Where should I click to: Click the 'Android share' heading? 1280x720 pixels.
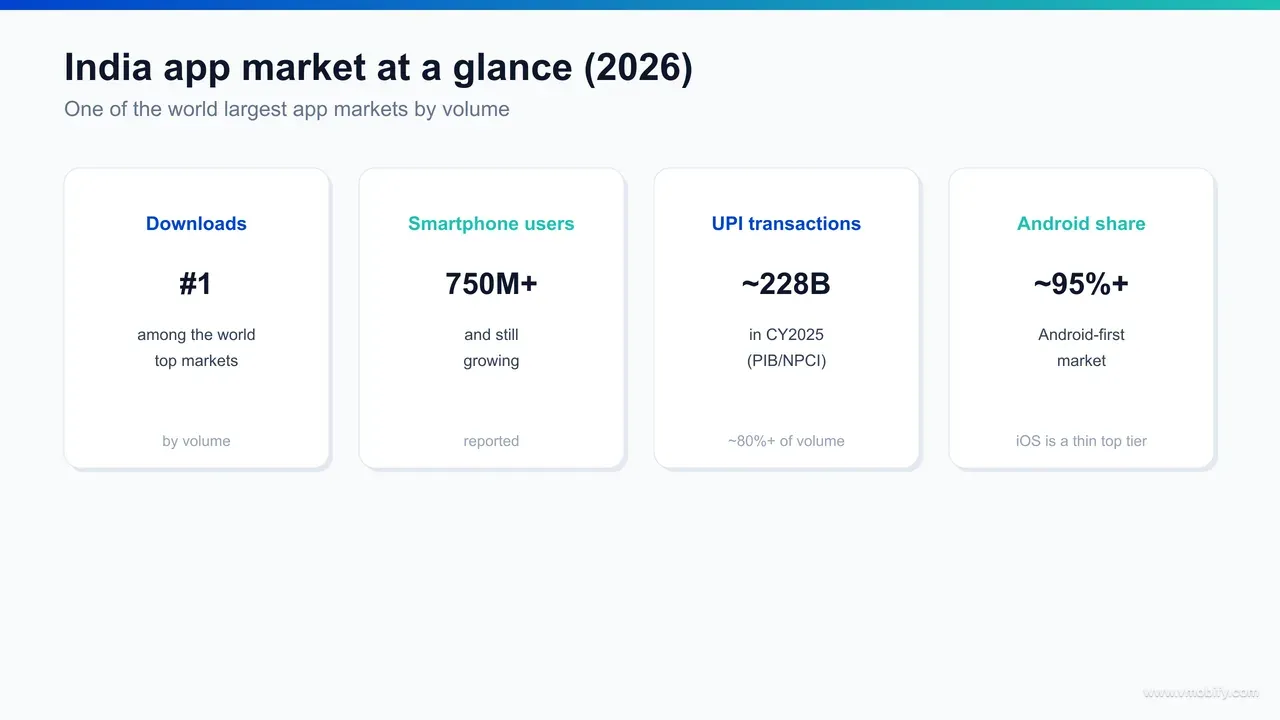[1081, 224]
